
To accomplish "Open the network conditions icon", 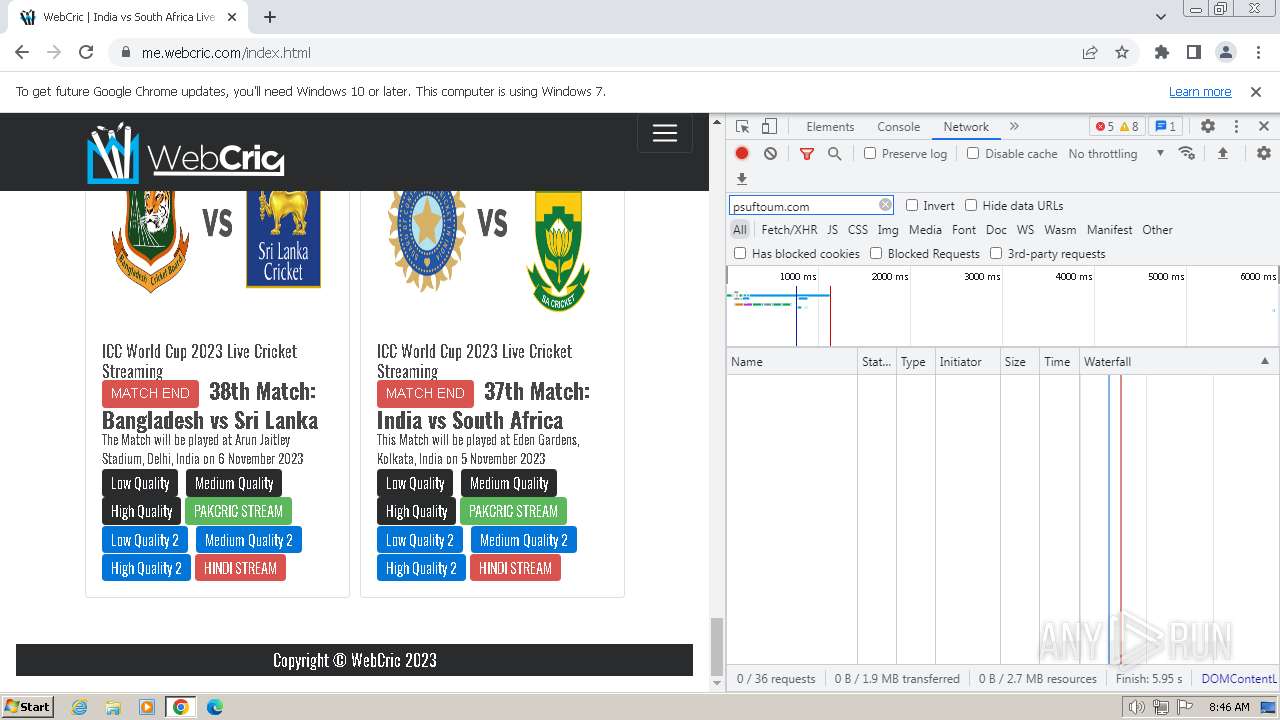I will (x=1187, y=153).
